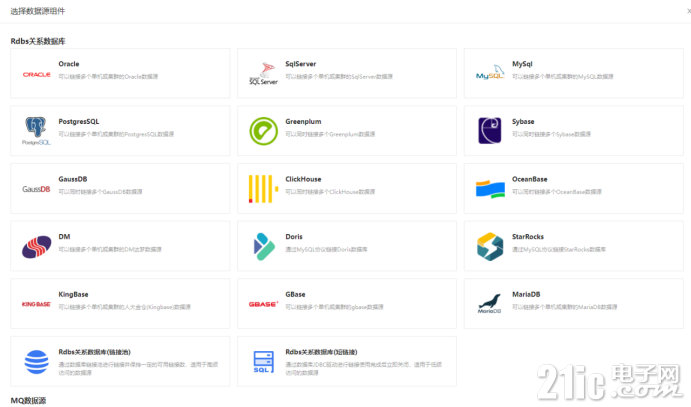Open the KingBase card title

(x=73, y=294)
